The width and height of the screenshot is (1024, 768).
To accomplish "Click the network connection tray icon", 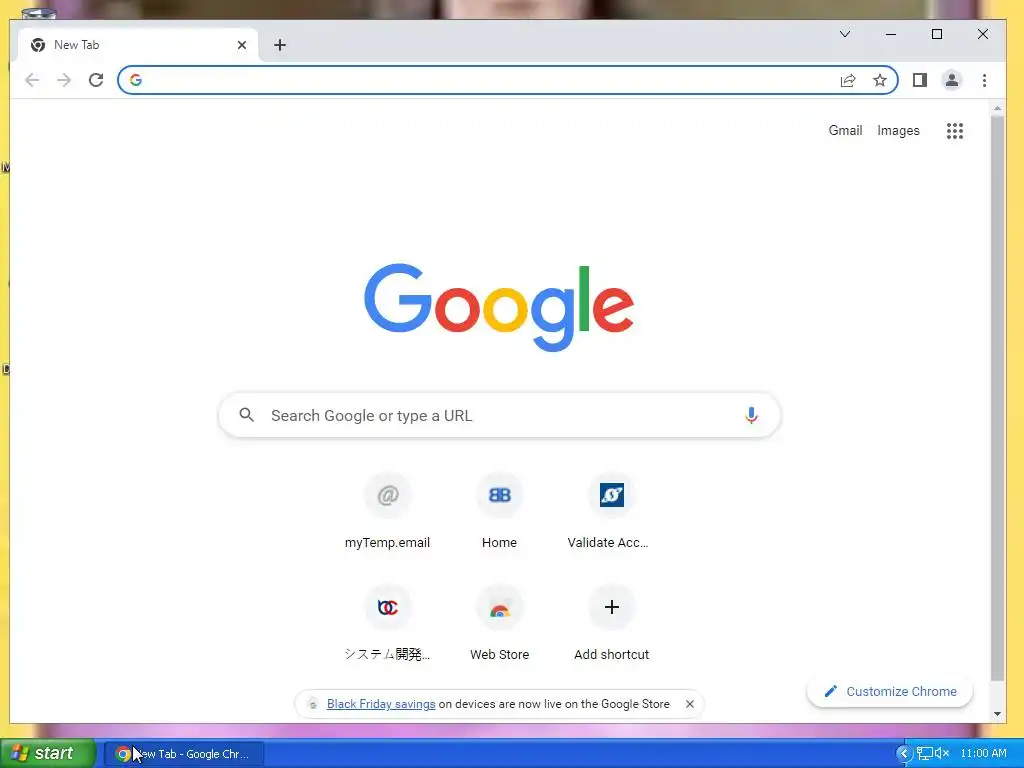I will [925, 754].
